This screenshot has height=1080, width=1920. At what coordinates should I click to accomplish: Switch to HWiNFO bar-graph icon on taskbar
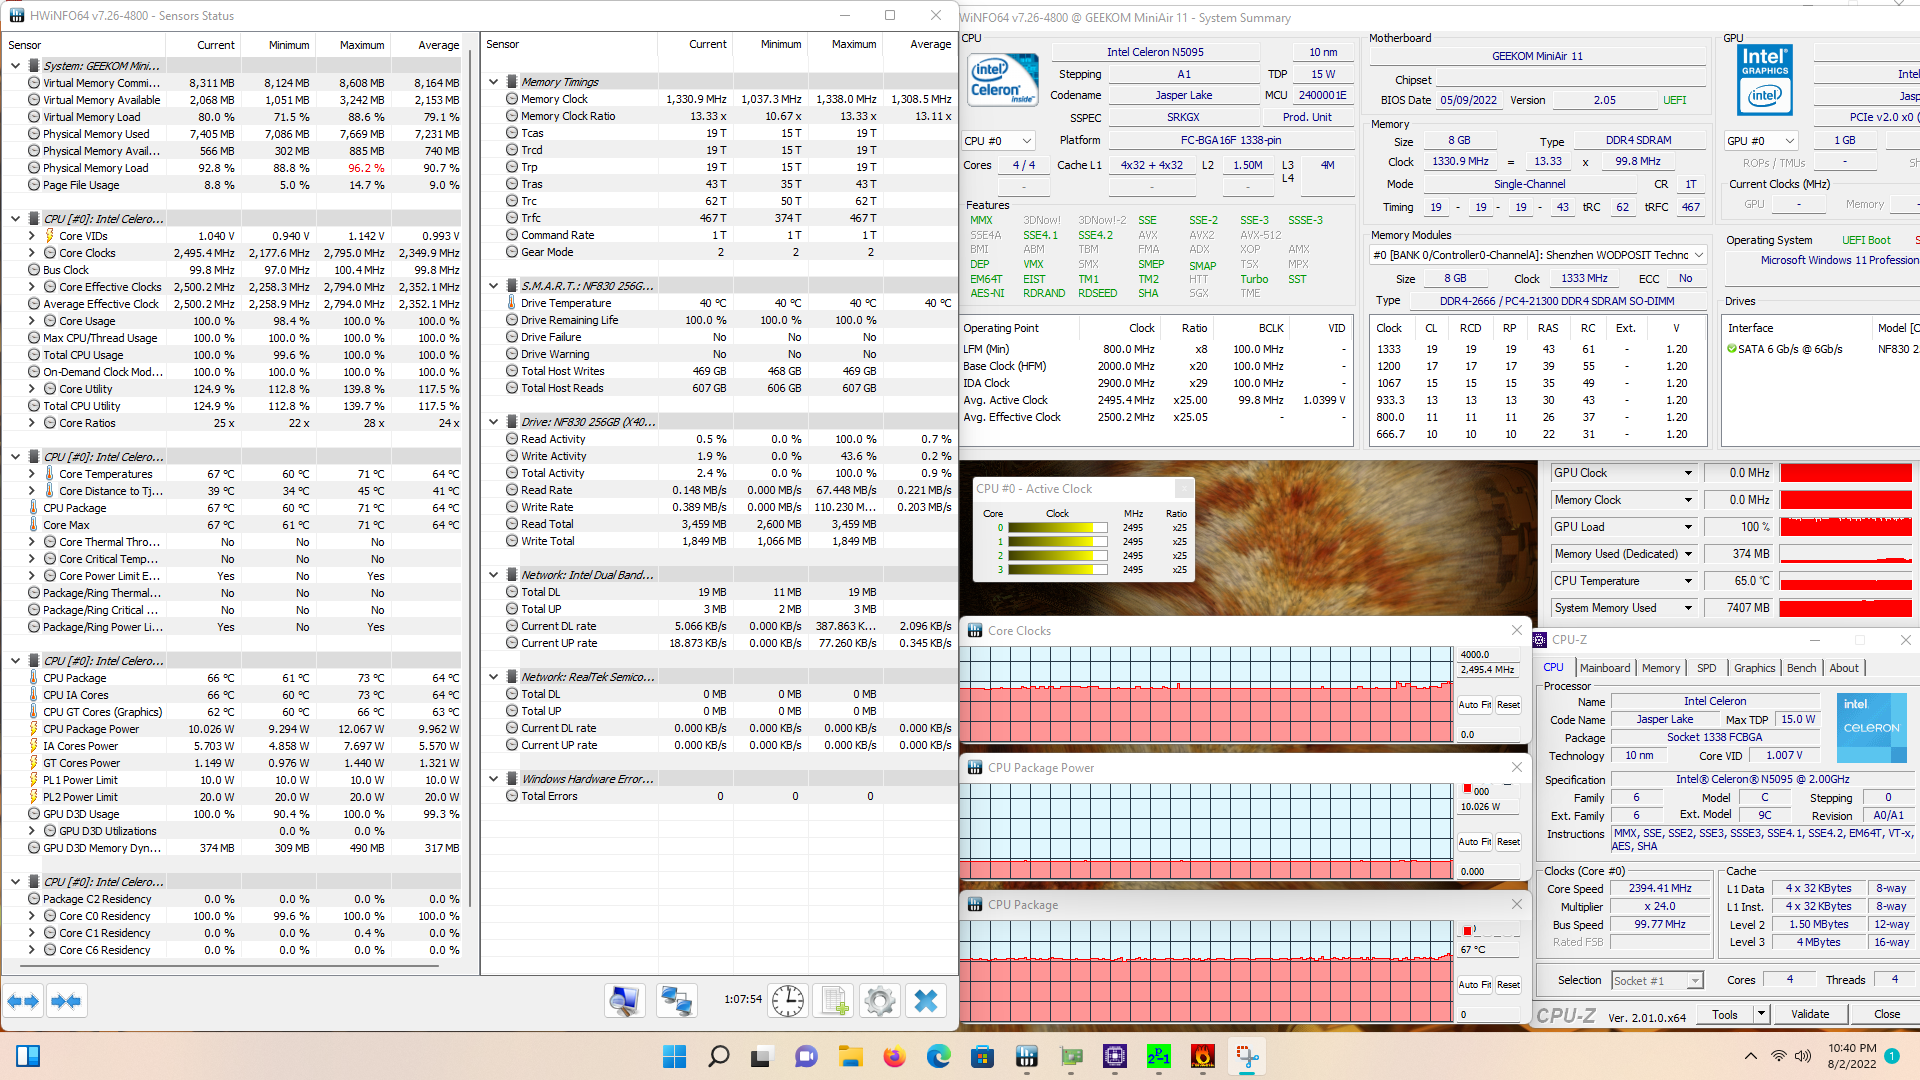coord(1026,1056)
